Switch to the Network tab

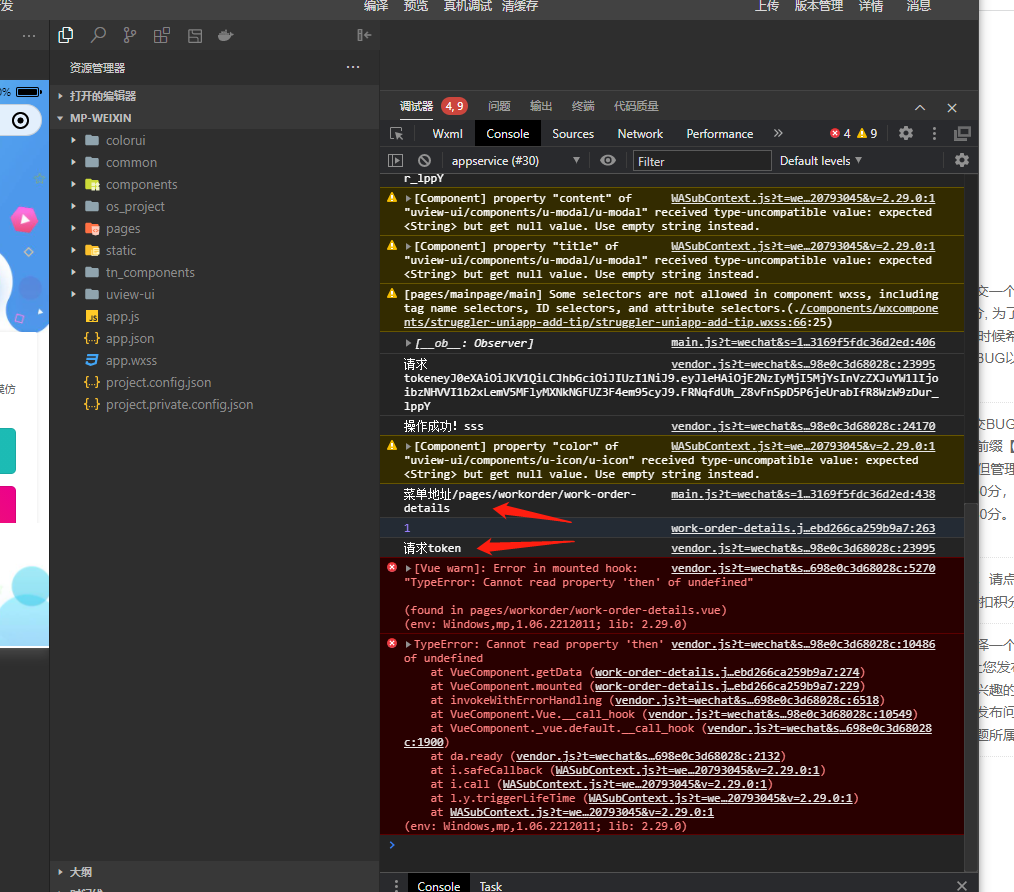(x=640, y=134)
